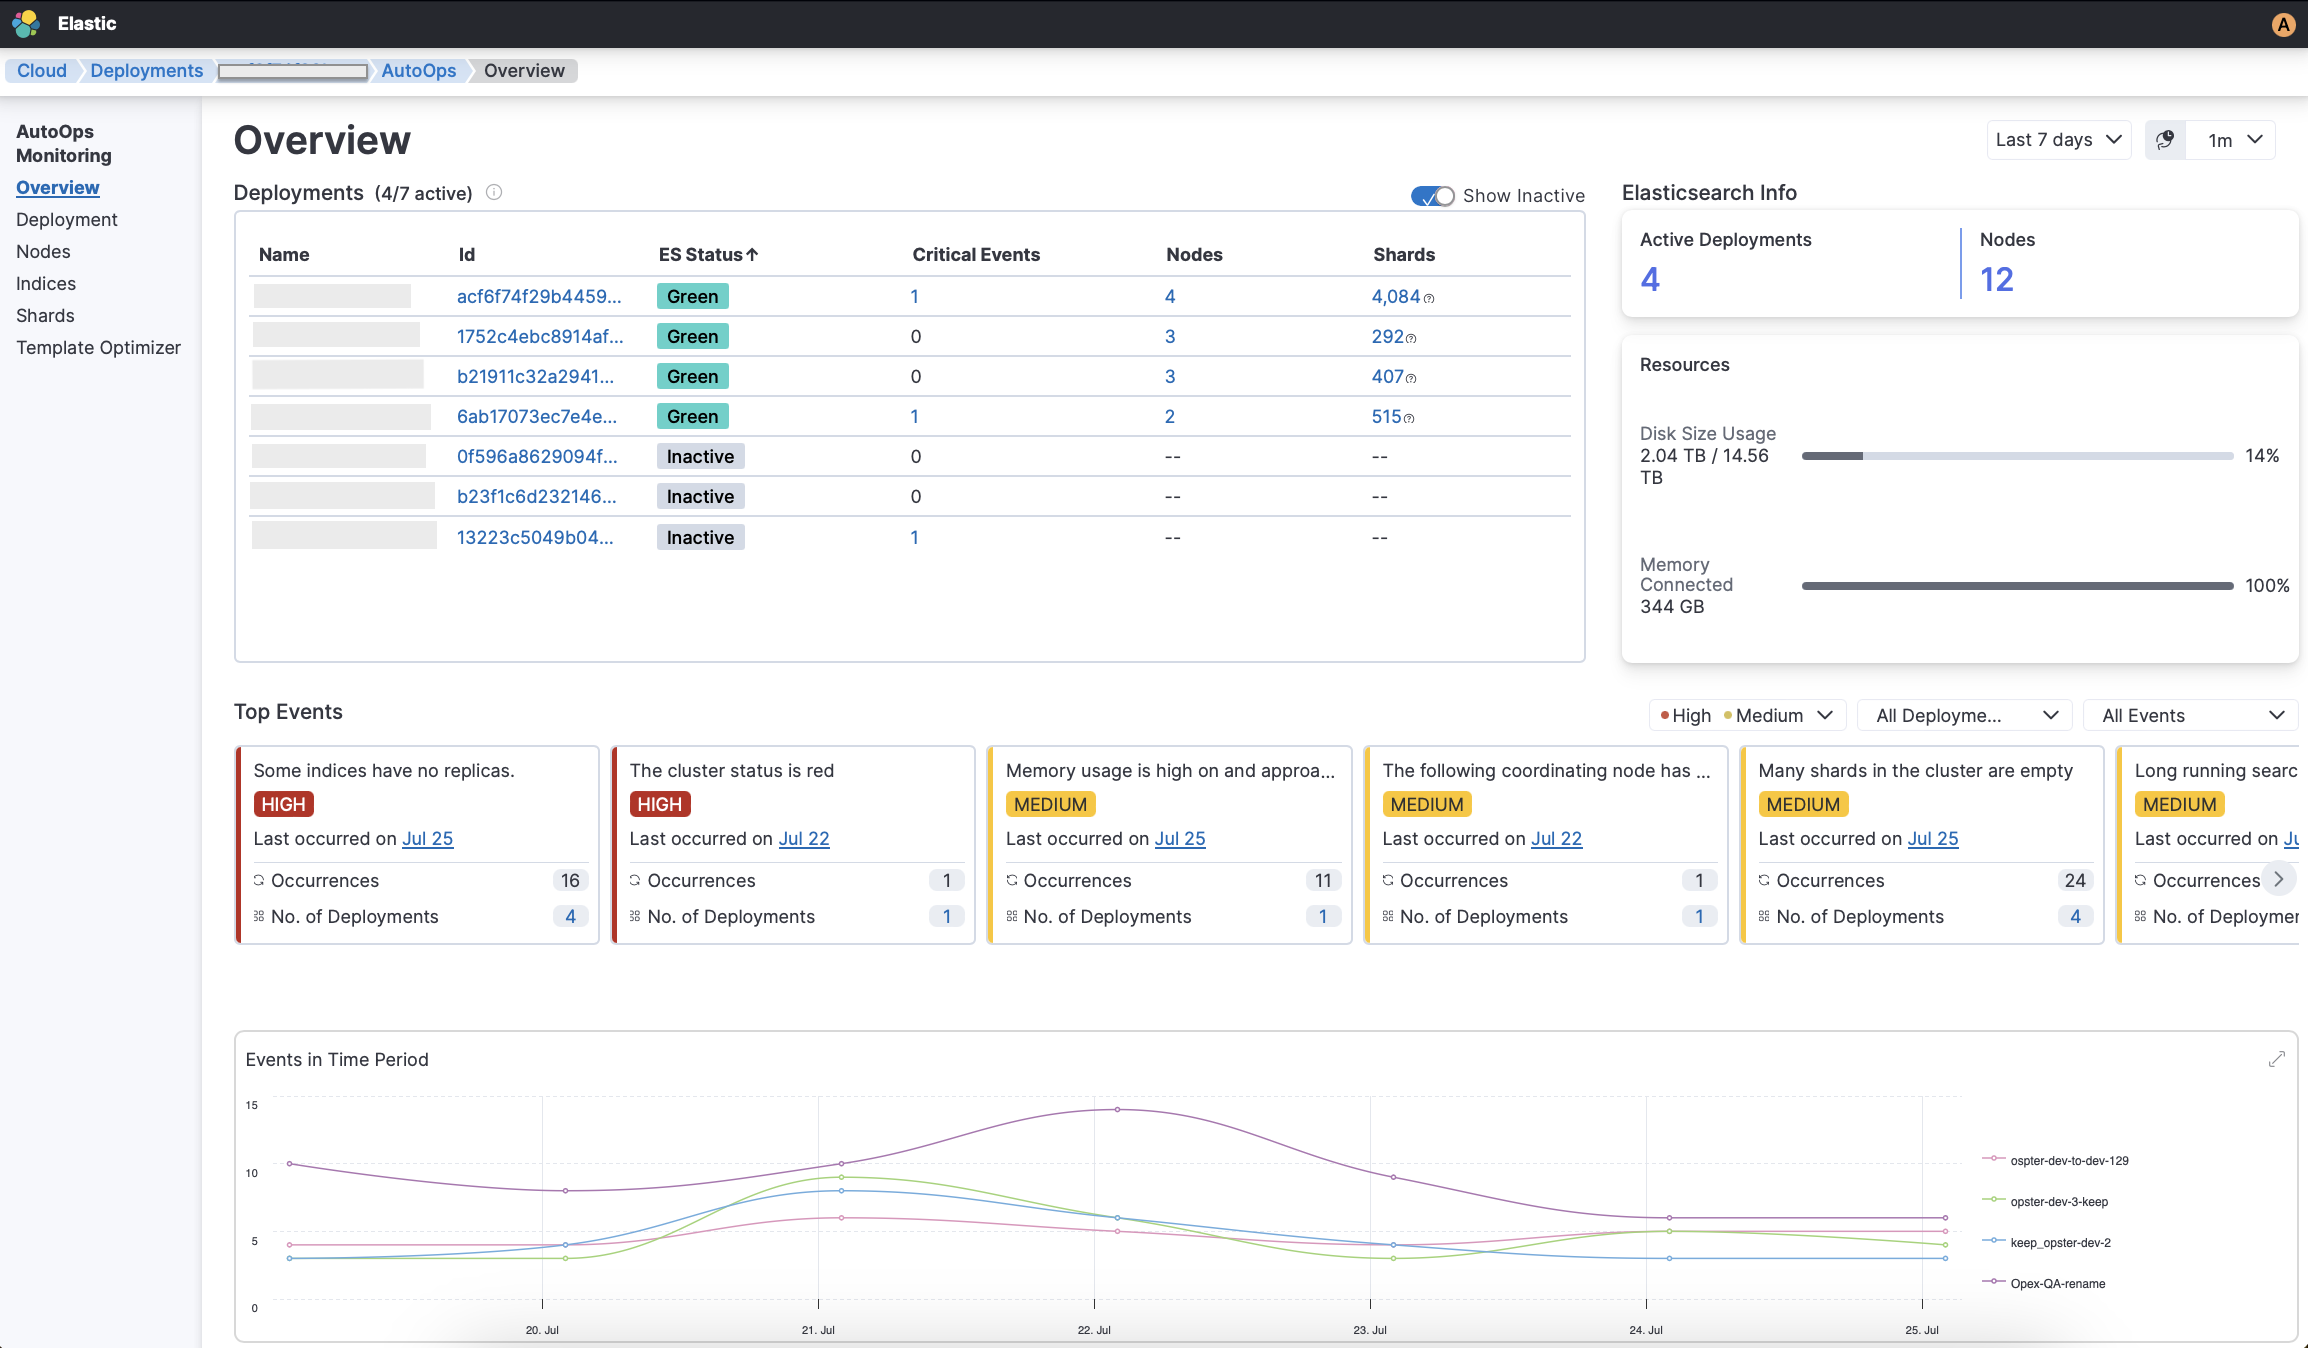The height and width of the screenshot is (1348, 2308).
Task: Click the Critical Events column header
Action: coord(976,254)
